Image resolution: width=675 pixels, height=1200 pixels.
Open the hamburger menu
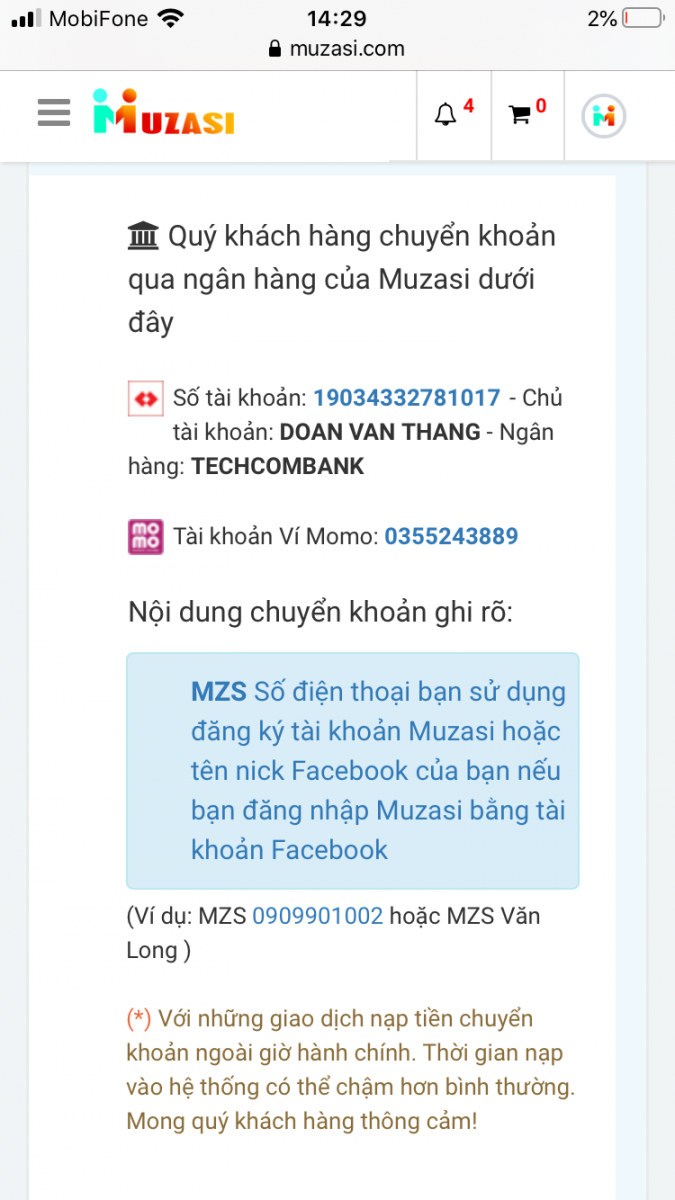[x=53, y=113]
